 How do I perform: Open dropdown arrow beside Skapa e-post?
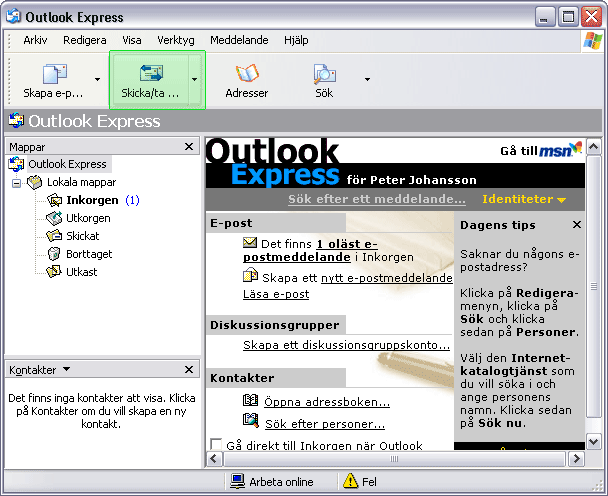pyautogui.click(x=97, y=79)
